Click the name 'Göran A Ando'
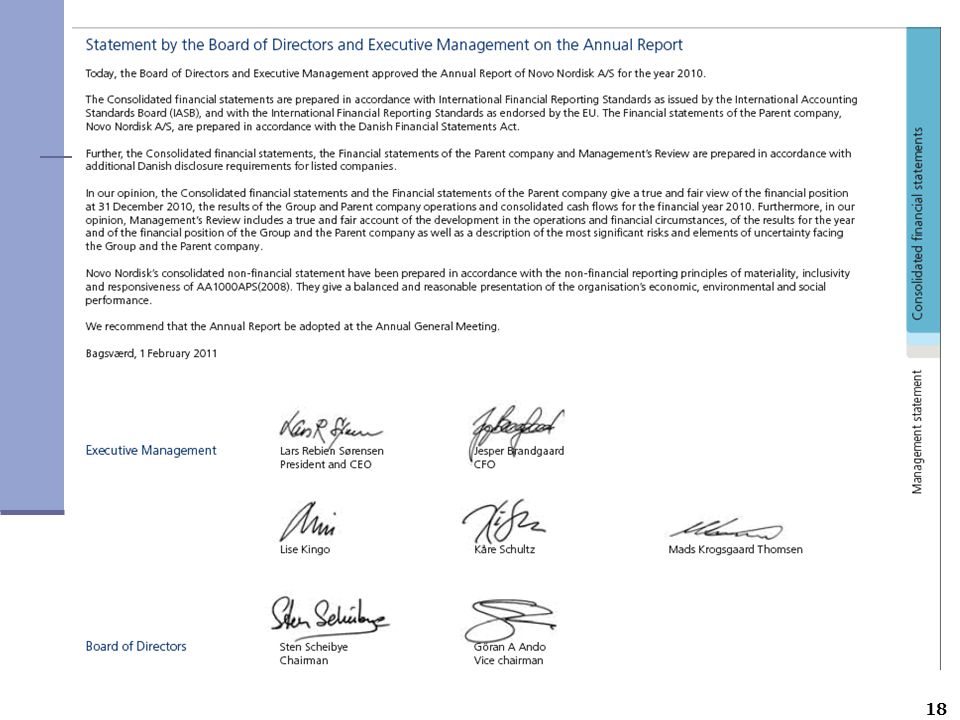Screen dimensions: 960x720 coord(509,647)
